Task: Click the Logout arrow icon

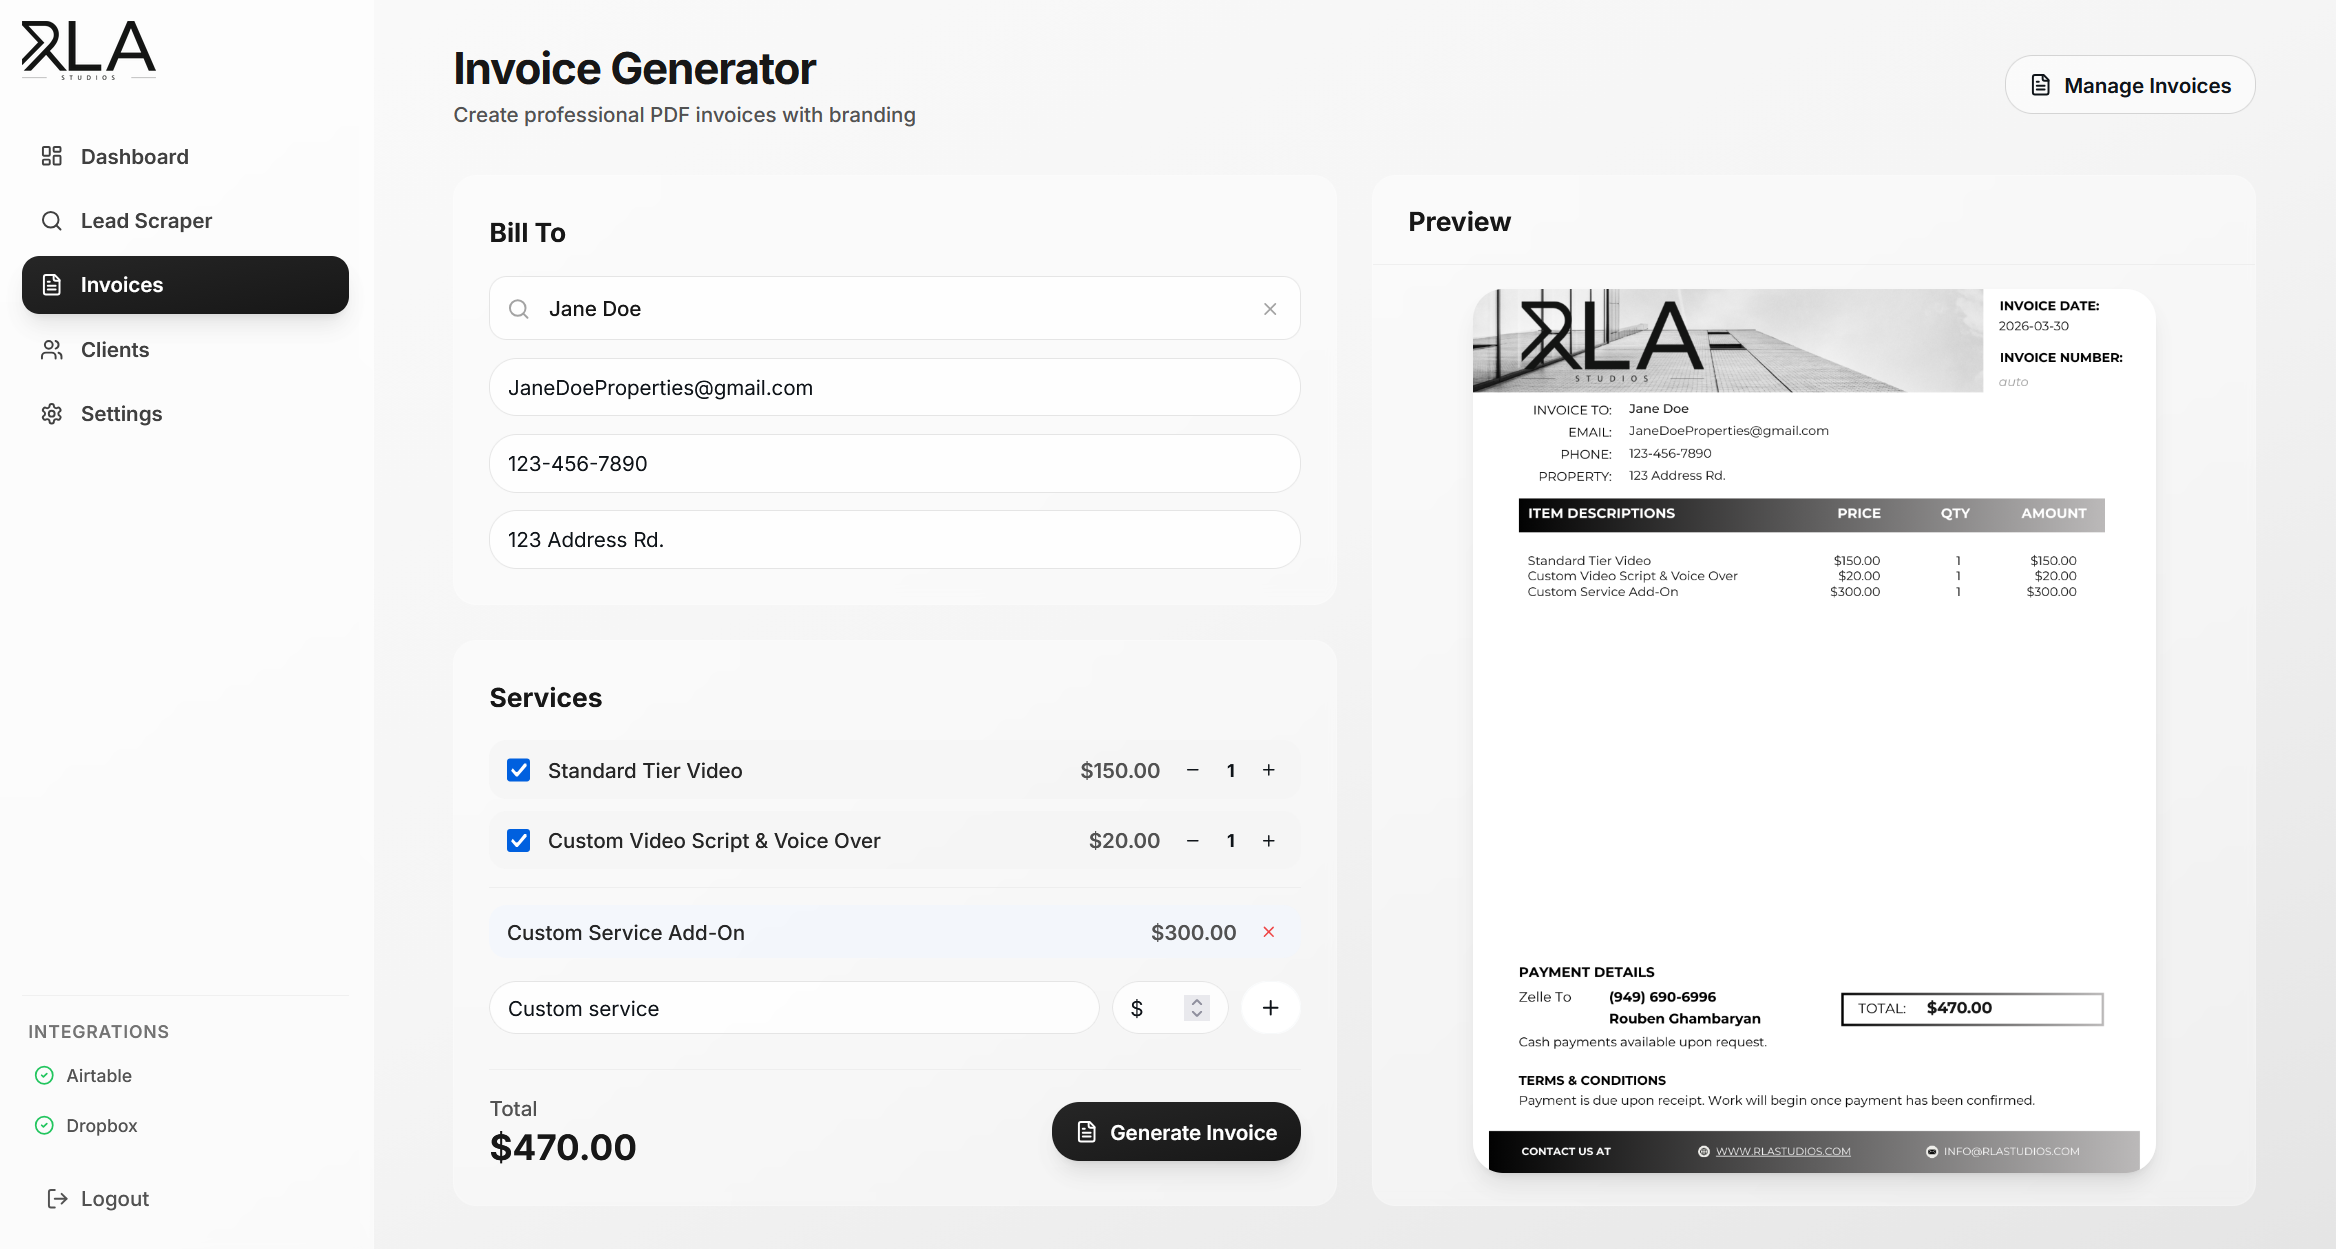Action: click(x=56, y=1198)
